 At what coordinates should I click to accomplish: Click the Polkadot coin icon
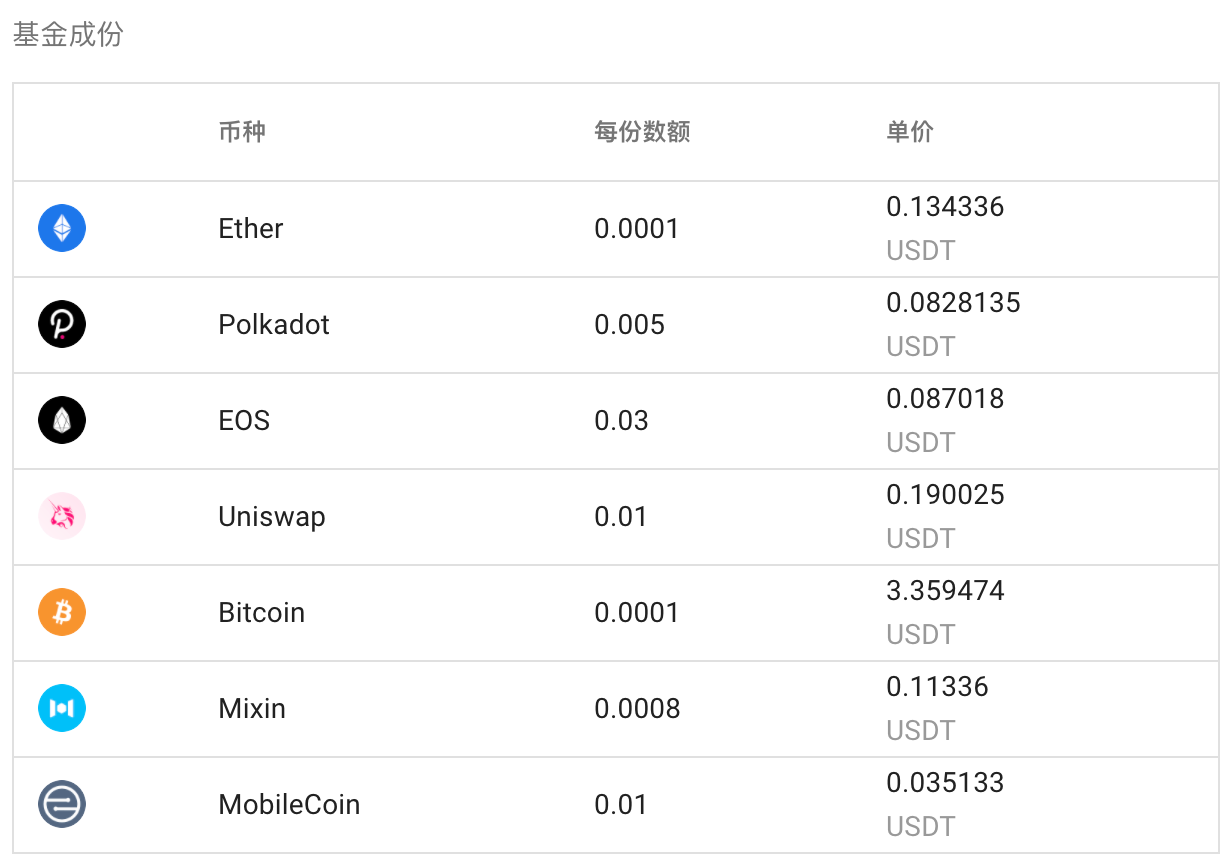[x=62, y=324]
